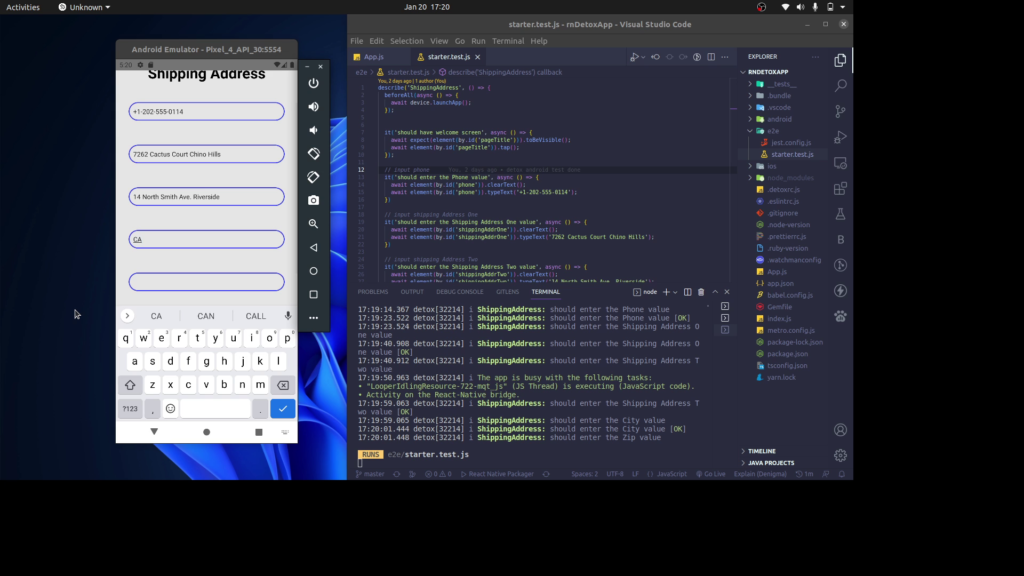Expand the TIMELINE section

761,451
